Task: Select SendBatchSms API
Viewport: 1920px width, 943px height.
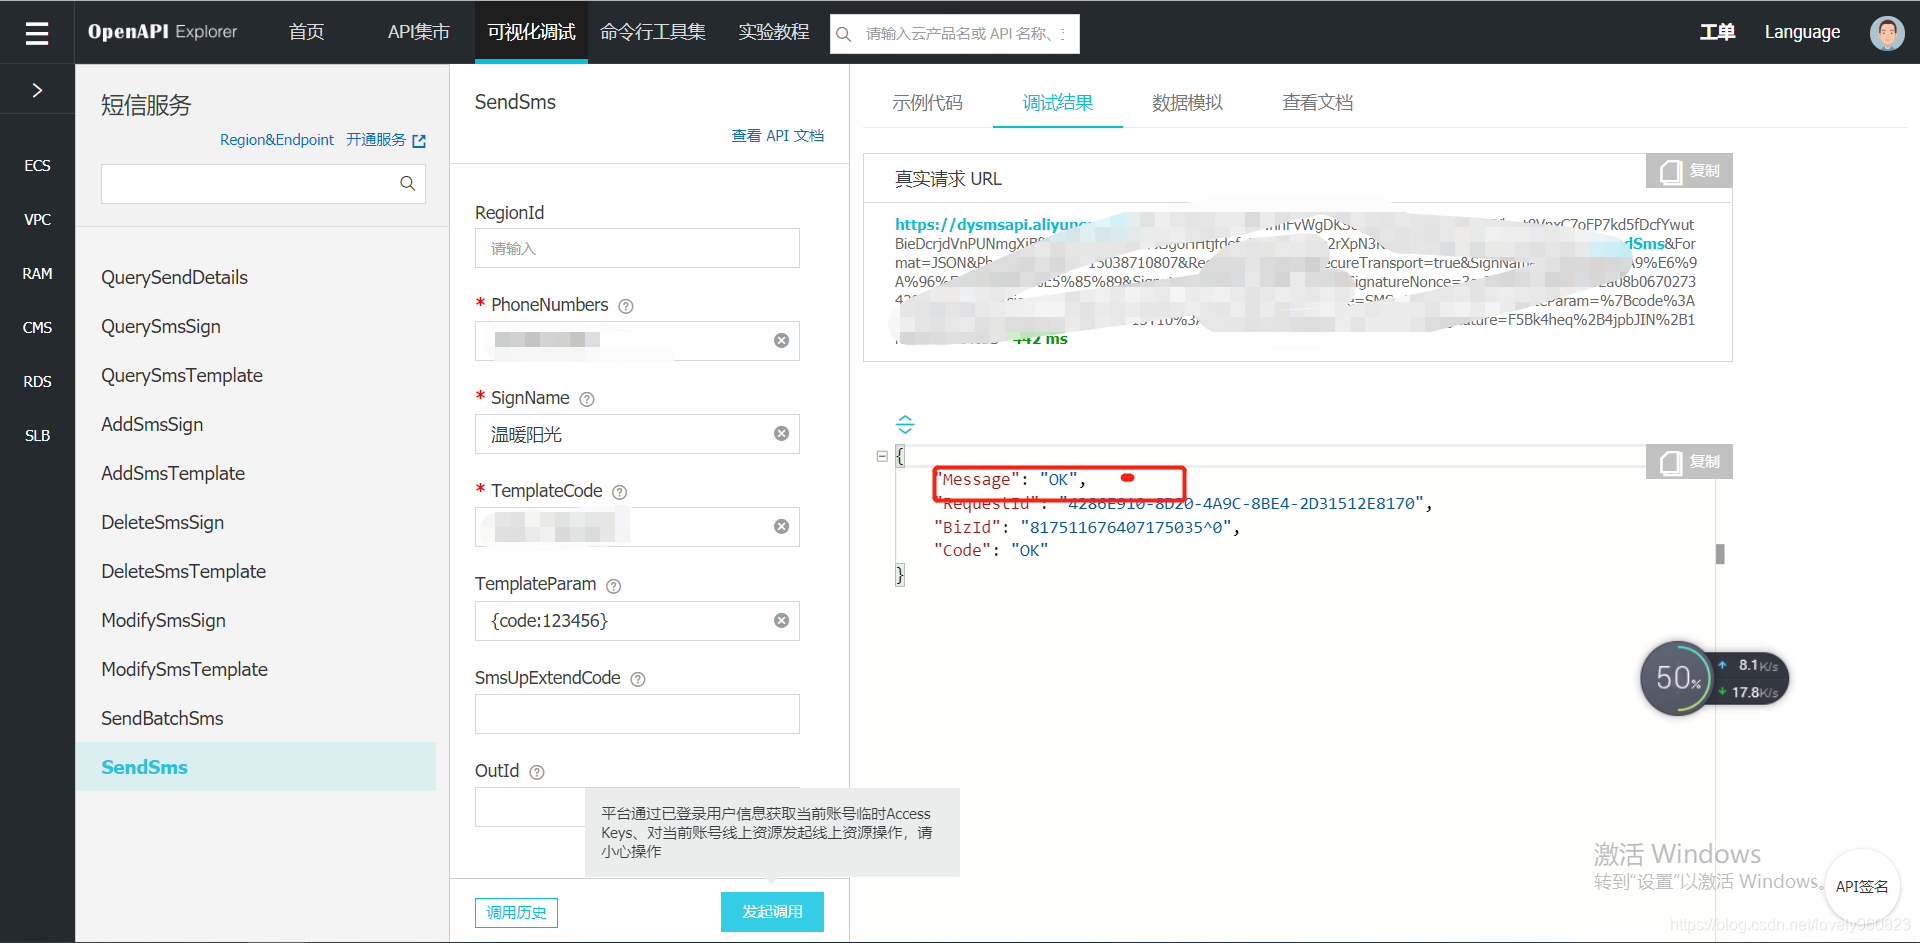Action: pos(162,718)
